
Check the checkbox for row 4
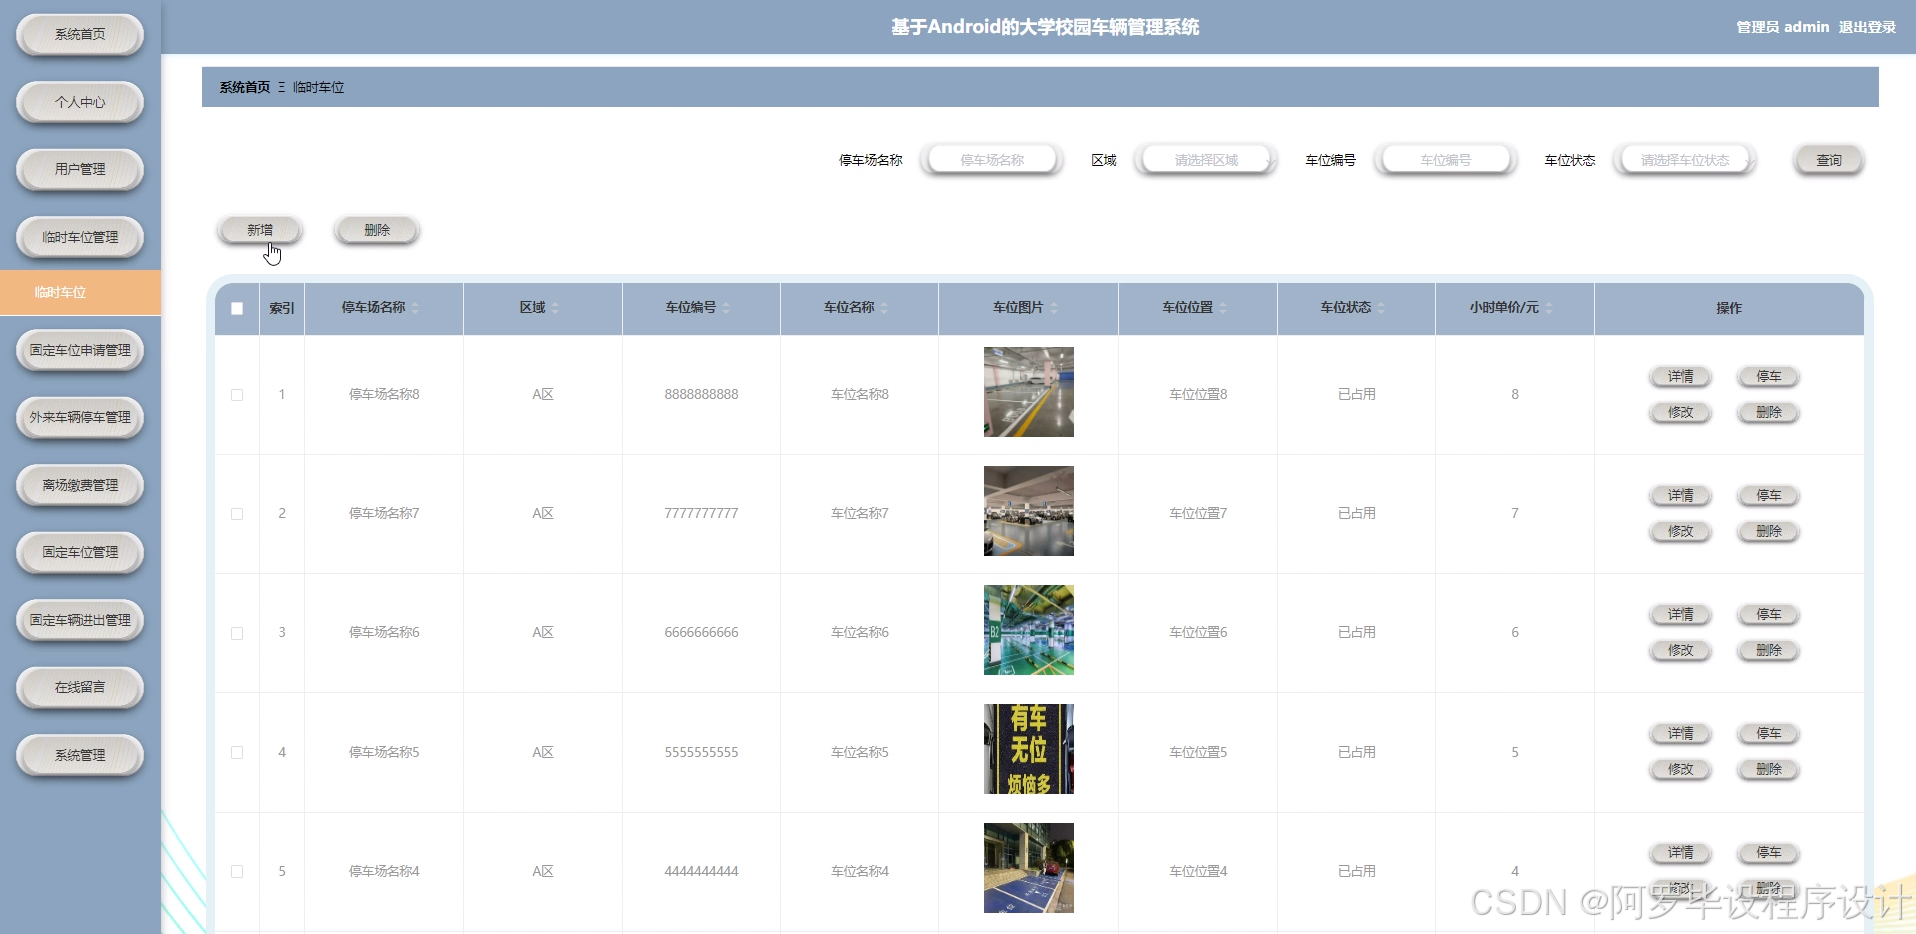pos(237,752)
